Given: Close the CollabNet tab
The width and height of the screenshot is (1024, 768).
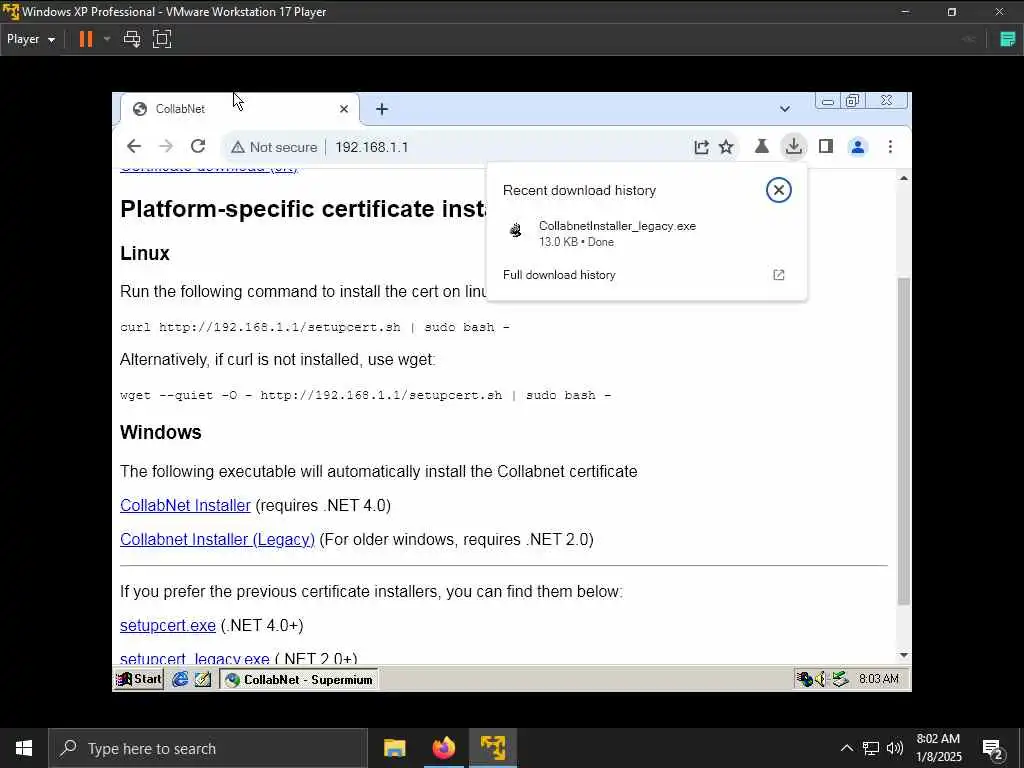Looking at the screenshot, I should click(x=344, y=109).
